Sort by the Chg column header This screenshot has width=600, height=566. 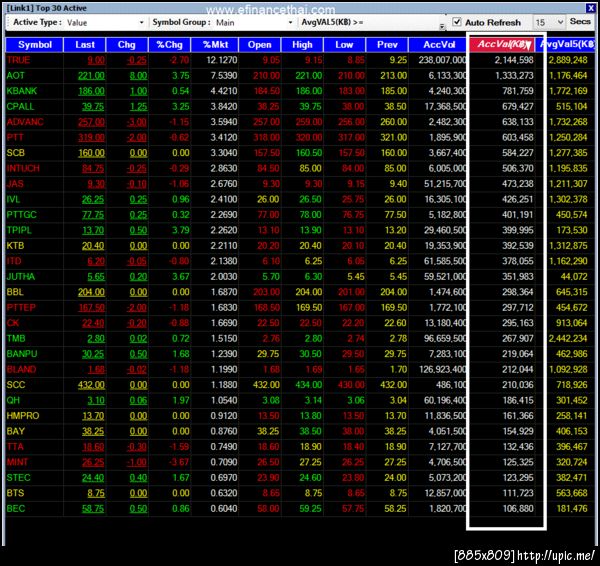tap(127, 45)
